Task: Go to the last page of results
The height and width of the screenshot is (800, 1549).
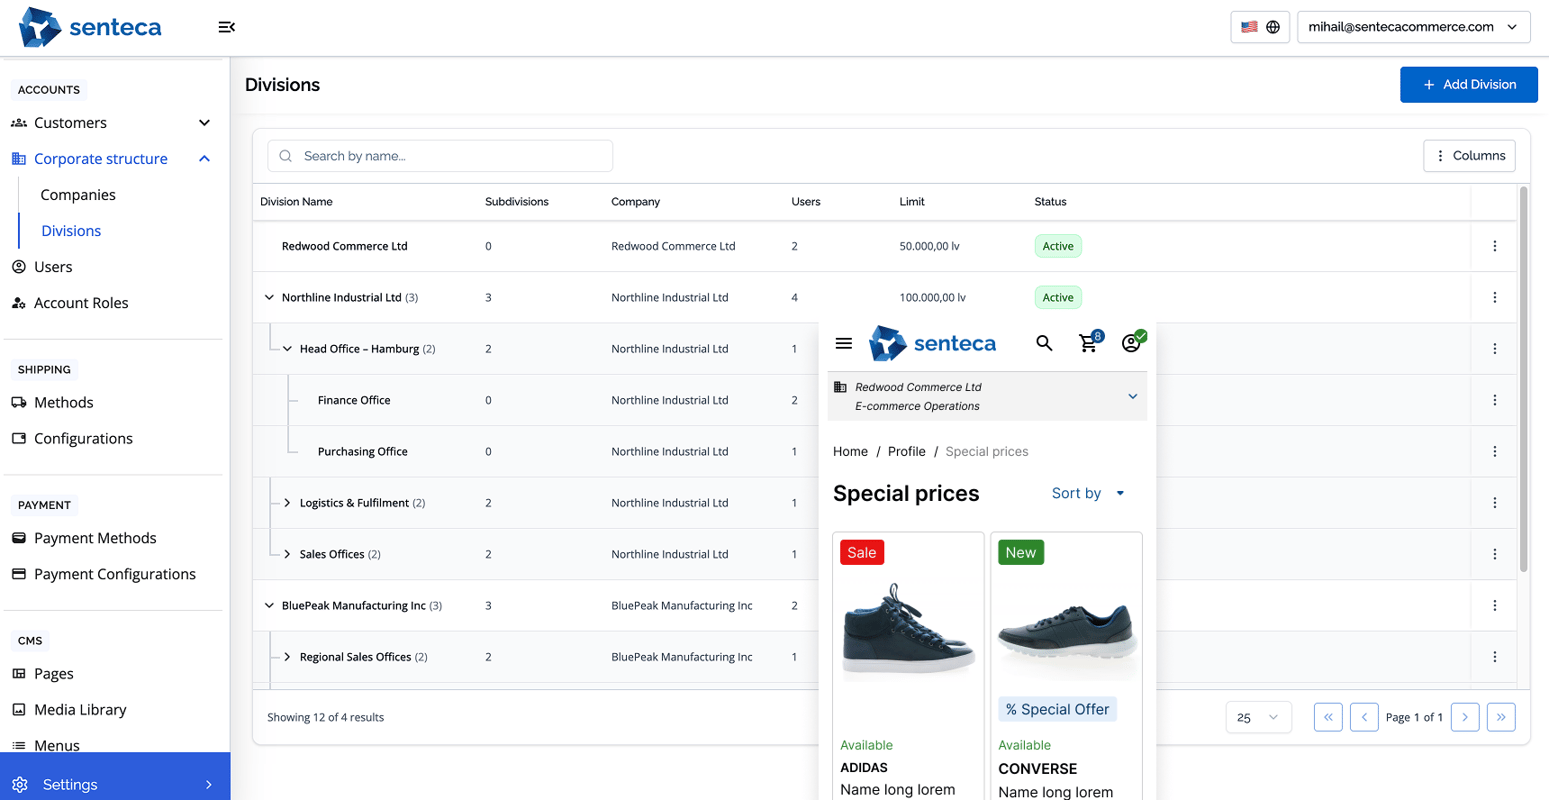Action: pyautogui.click(x=1500, y=717)
